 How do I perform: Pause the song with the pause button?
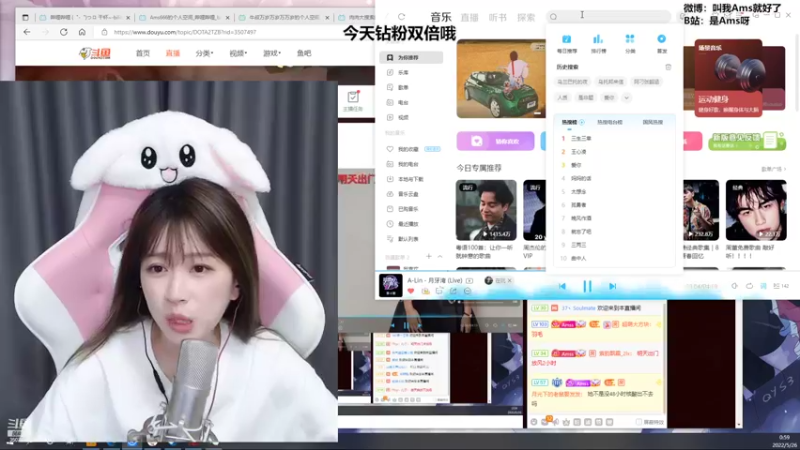pos(587,286)
